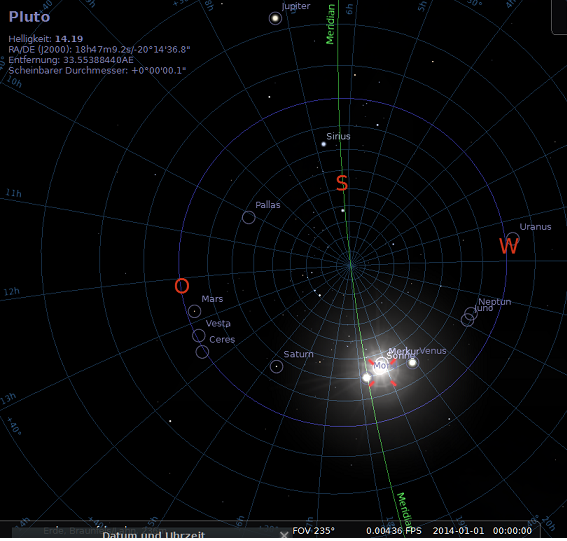Select the Neptun marker circle
Screen dimensions: 567x541
coord(471,314)
